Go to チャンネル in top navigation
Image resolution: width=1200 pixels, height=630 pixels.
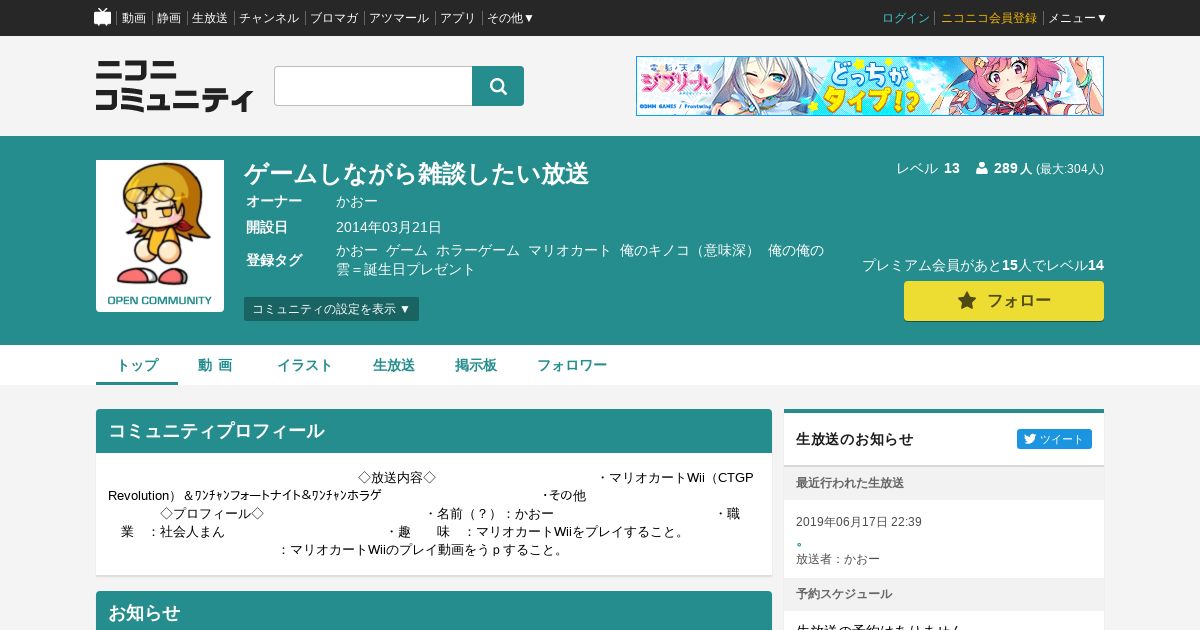pyautogui.click(x=269, y=18)
